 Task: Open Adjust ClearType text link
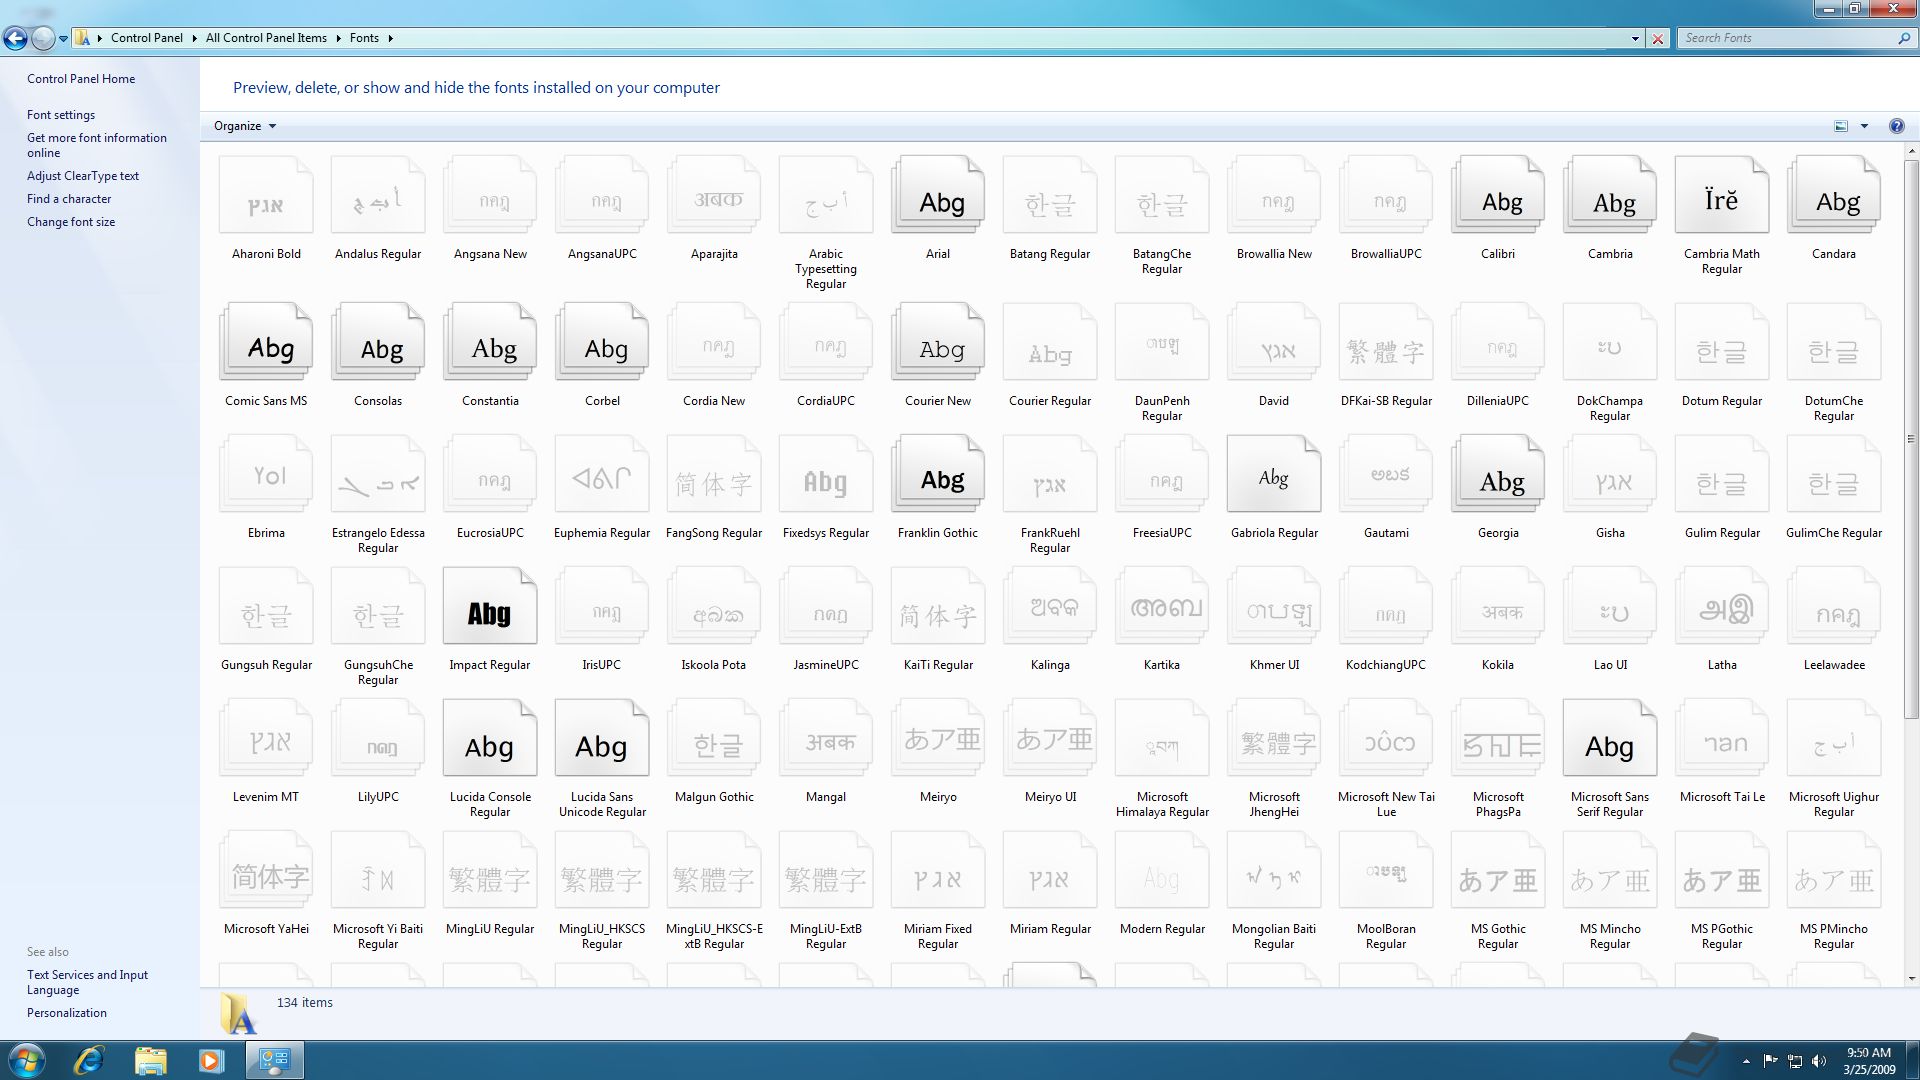tap(83, 176)
